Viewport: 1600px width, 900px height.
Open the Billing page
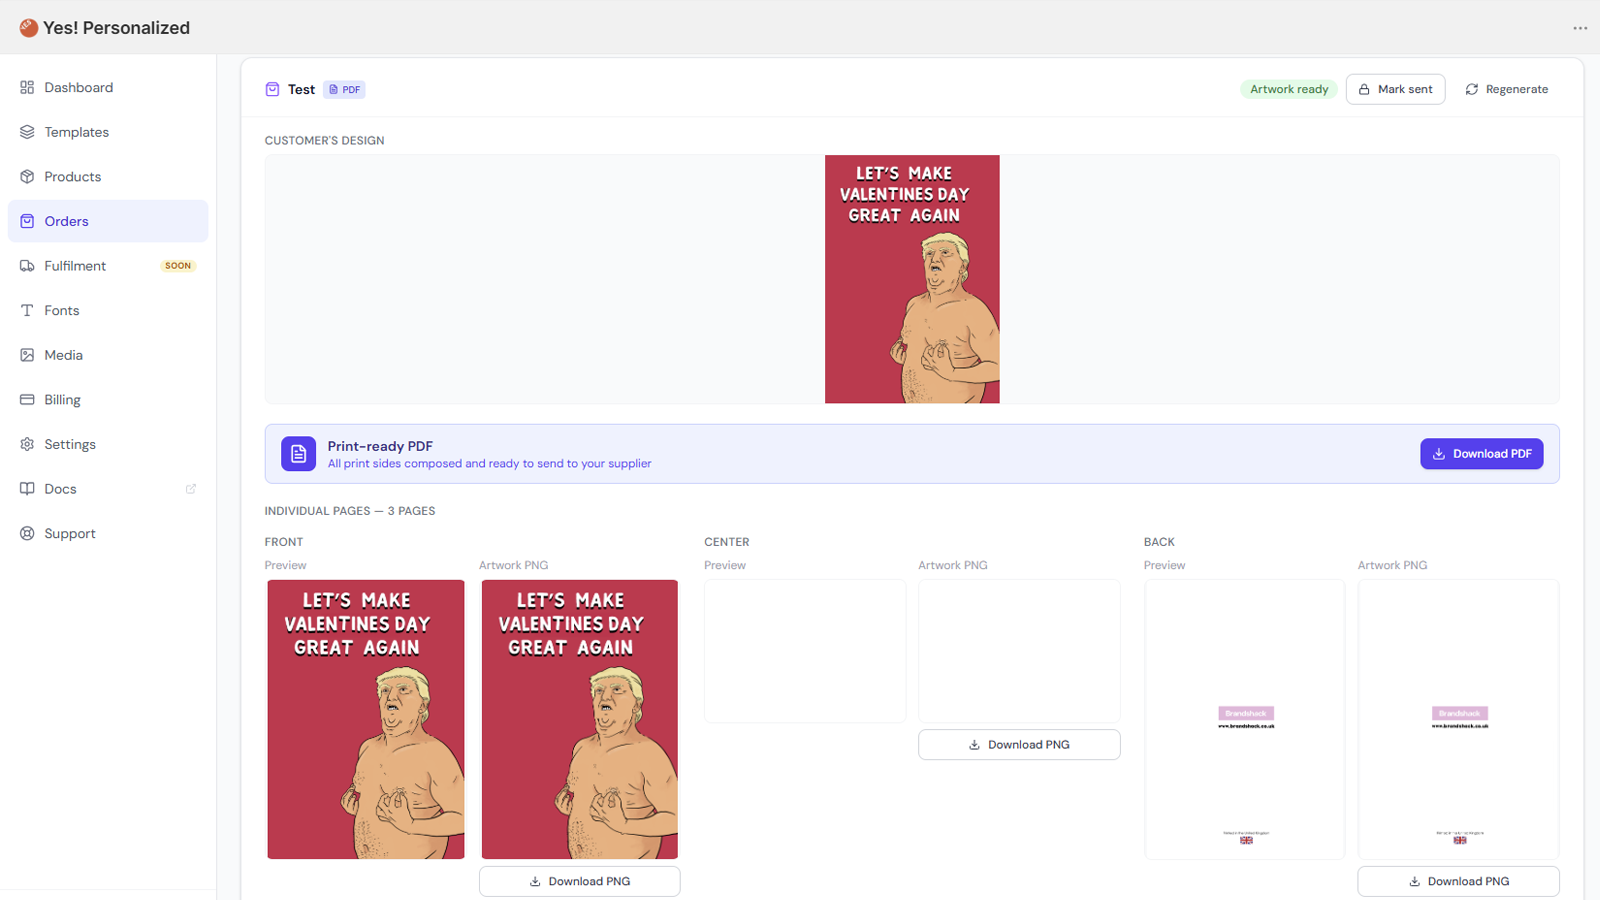tap(108, 400)
